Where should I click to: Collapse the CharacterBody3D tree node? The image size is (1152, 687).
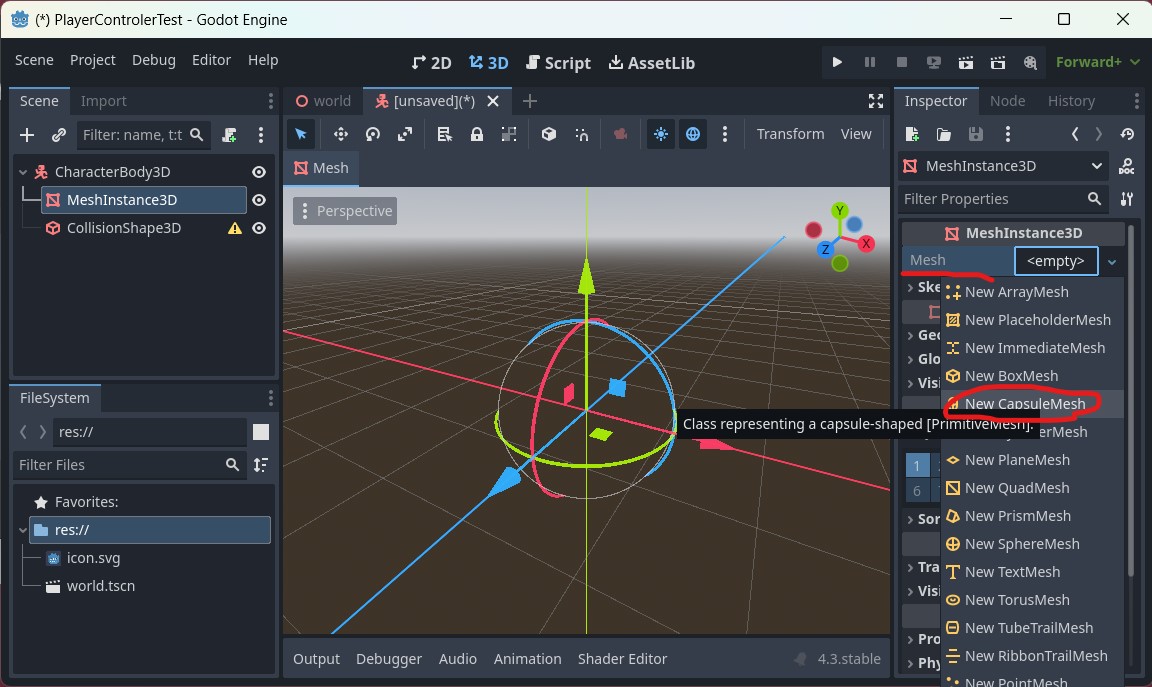pyautogui.click(x=22, y=171)
